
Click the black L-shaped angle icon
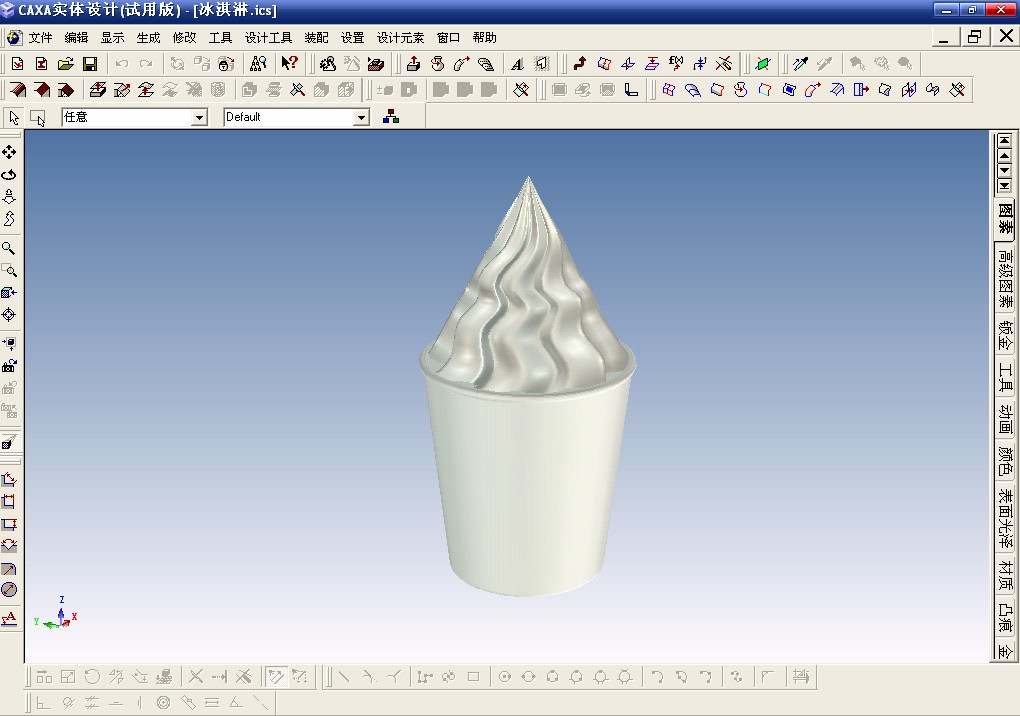click(631, 90)
